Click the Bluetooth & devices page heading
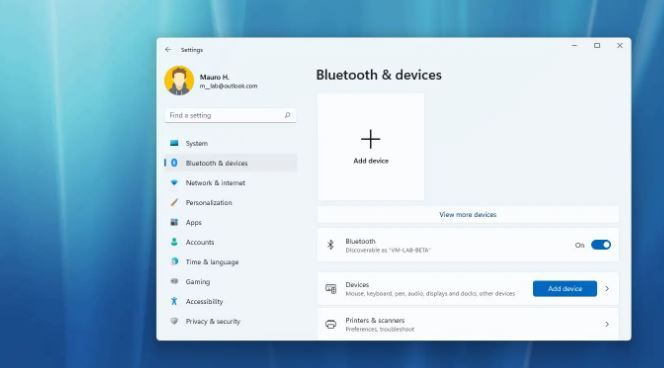The image size is (664, 368). click(379, 75)
